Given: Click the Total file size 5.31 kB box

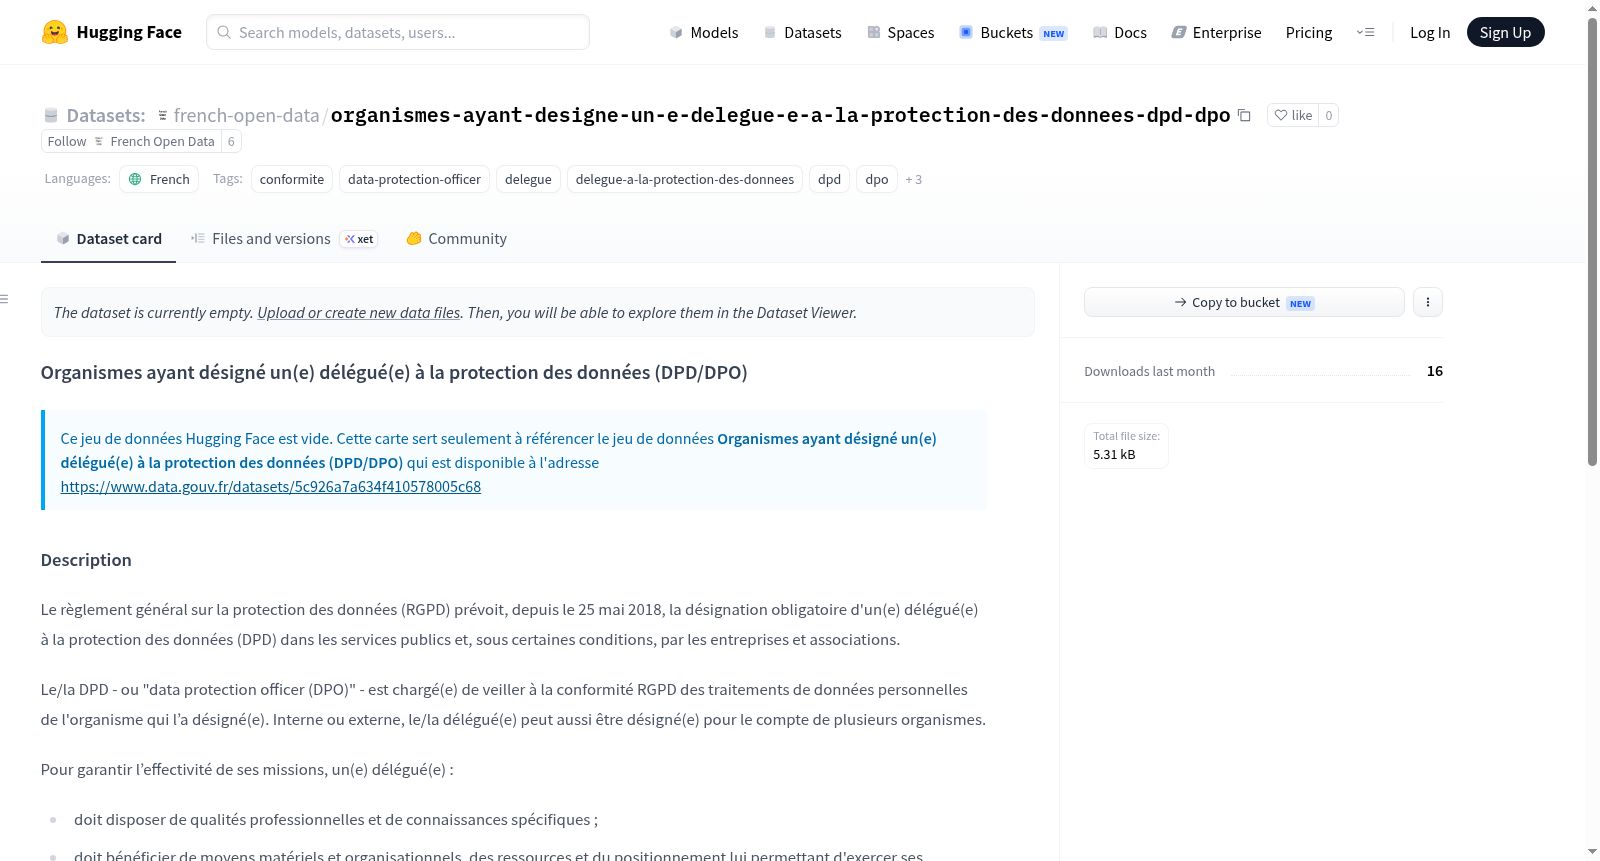Looking at the screenshot, I should pos(1127,446).
